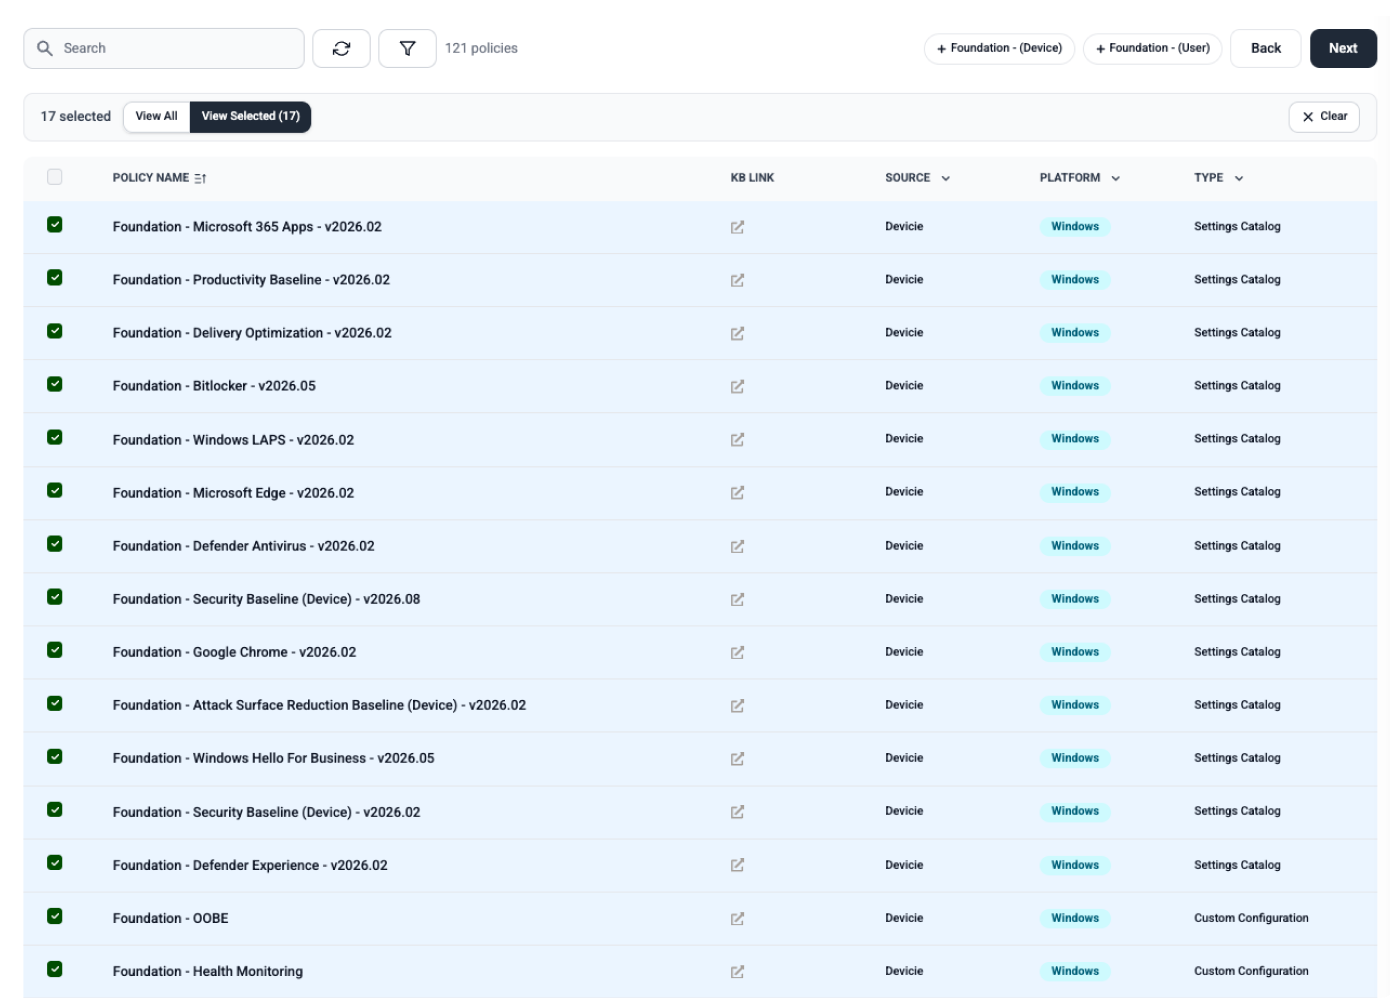Image resolution: width=1399 pixels, height=998 pixels.
Task: Switch to View All tab
Action: pos(156,116)
